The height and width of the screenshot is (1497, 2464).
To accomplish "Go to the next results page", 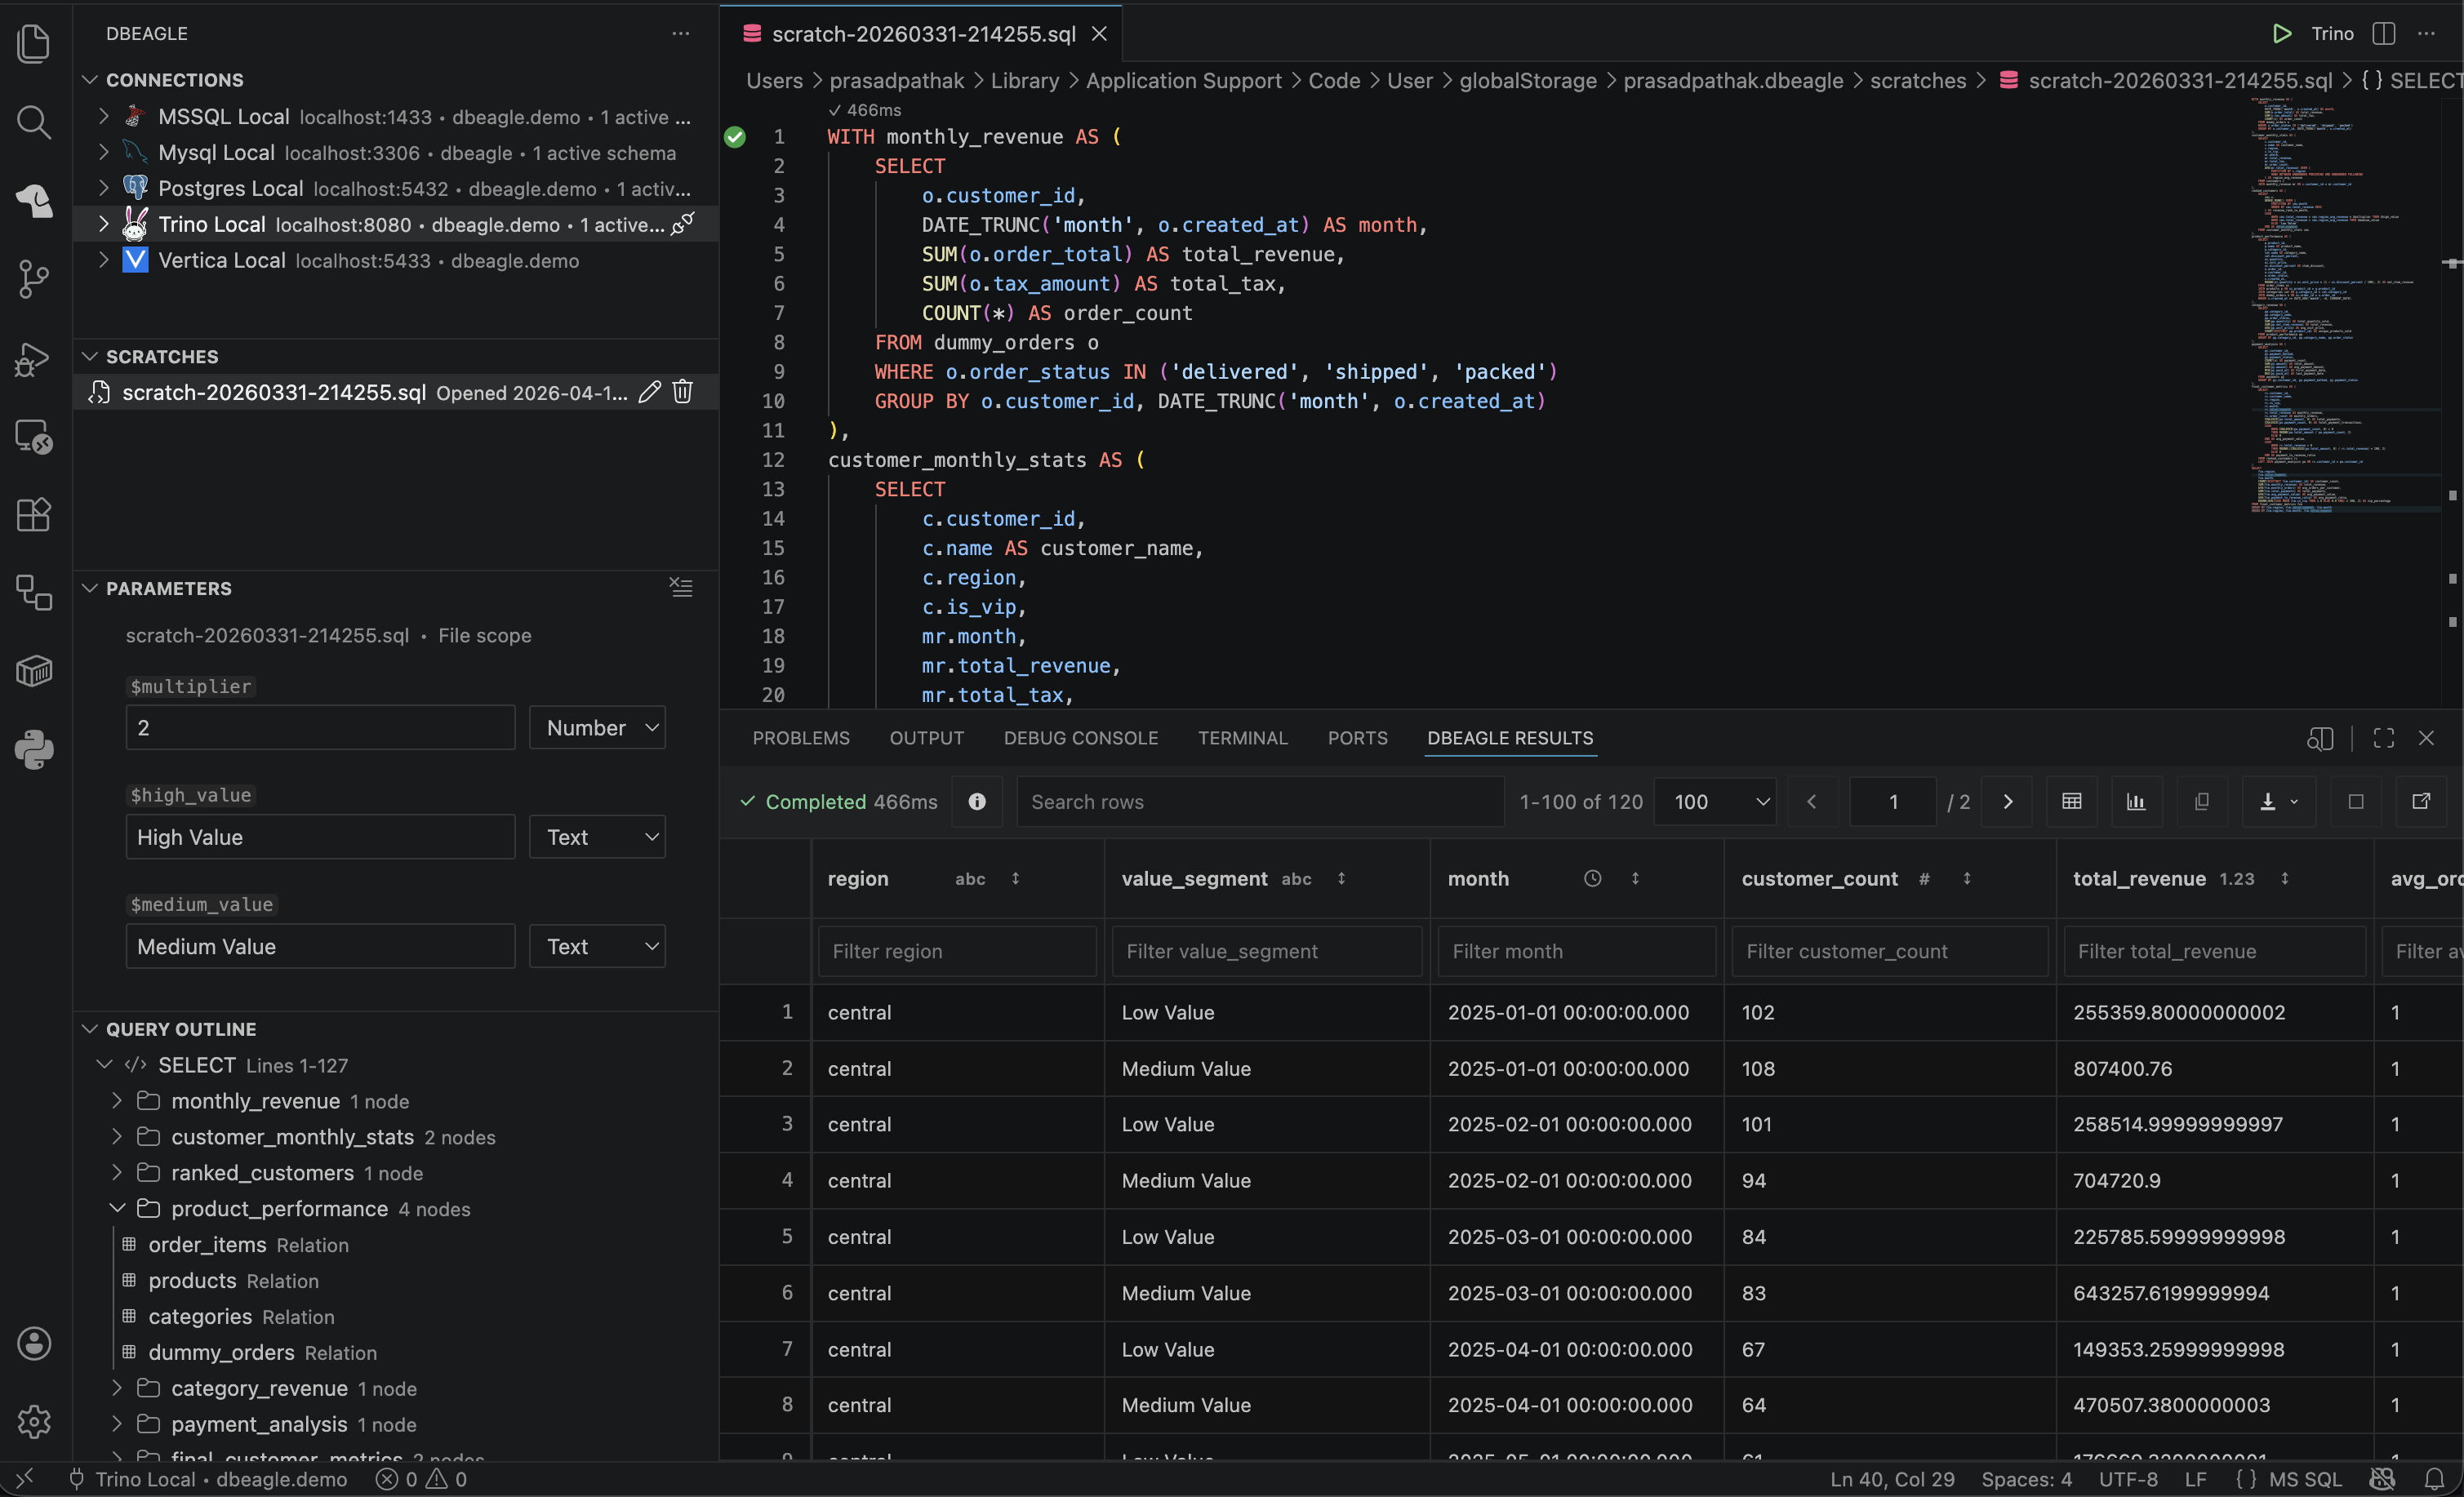I will (2008, 801).
